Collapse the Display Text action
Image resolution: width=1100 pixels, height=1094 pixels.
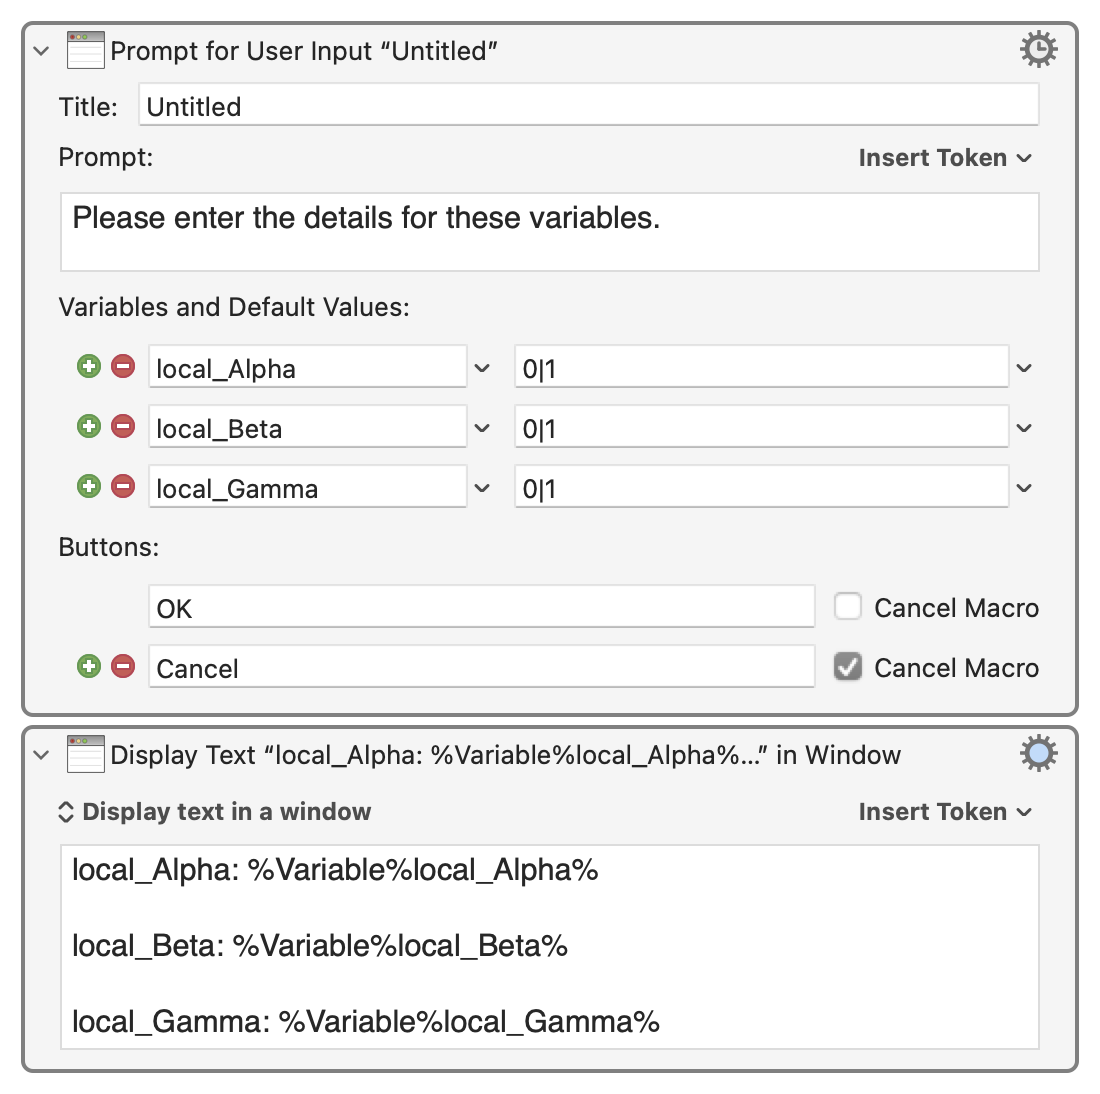[42, 755]
